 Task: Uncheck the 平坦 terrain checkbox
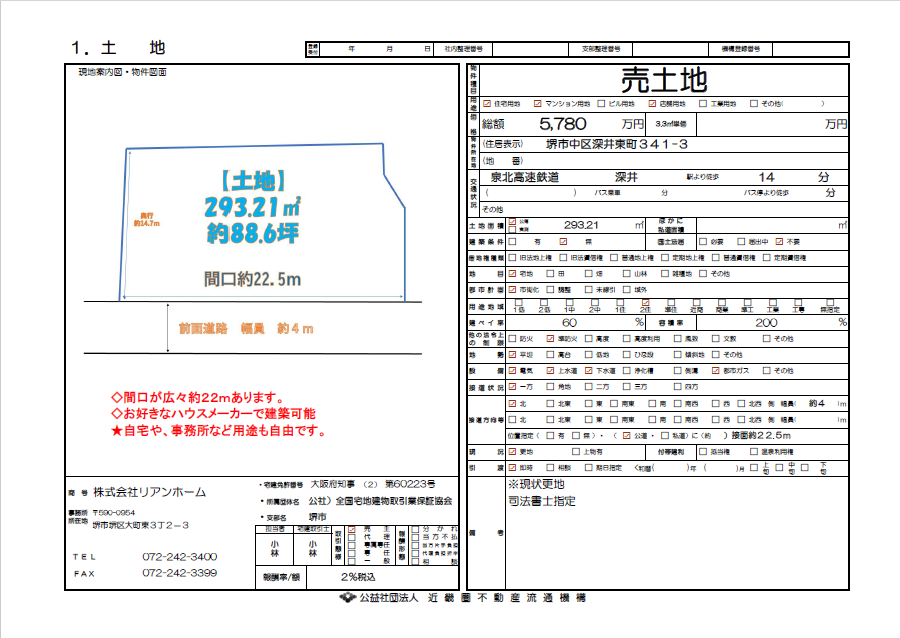pos(513,355)
